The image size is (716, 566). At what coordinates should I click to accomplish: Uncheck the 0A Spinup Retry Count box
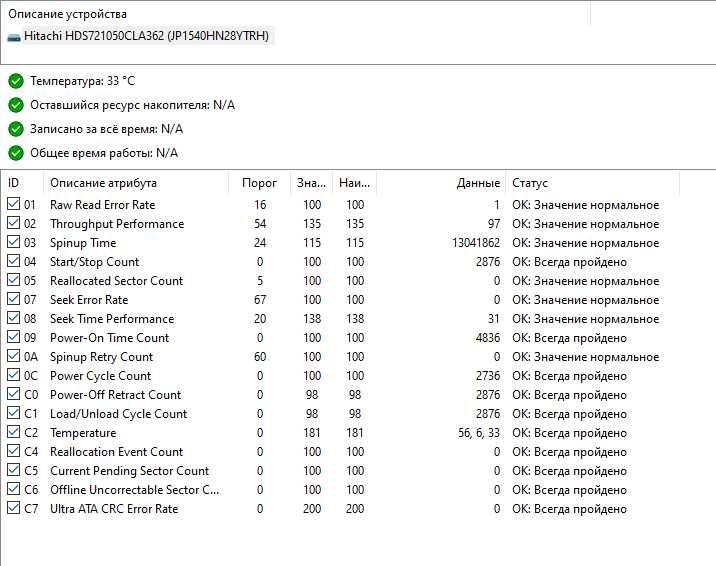pyautogui.click(x=13, y=356)
